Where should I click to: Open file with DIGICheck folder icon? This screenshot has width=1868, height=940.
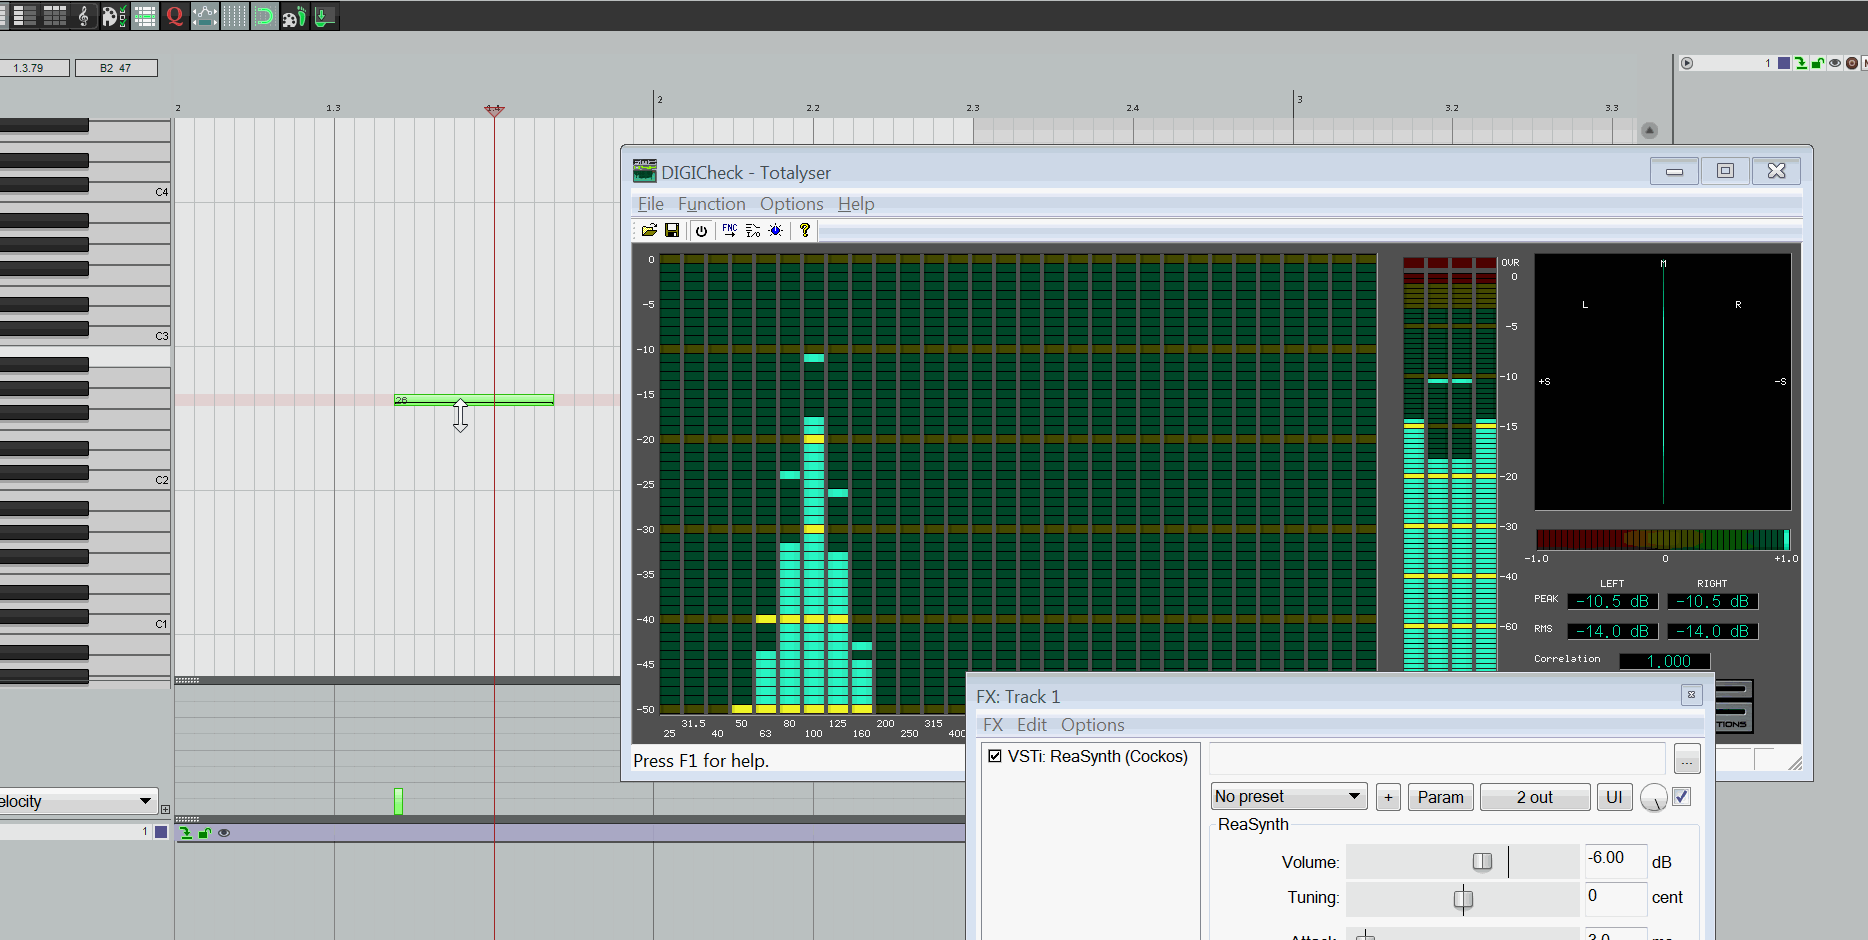tap(649, 231)
